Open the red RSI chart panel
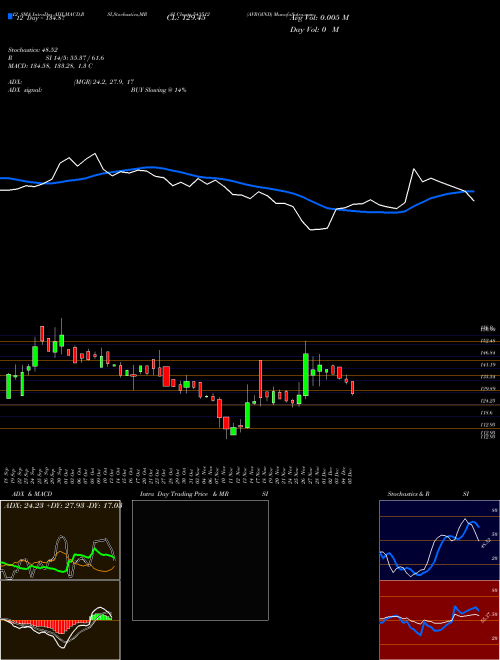Viewport: 500px width, 660px height. [439, 620]
